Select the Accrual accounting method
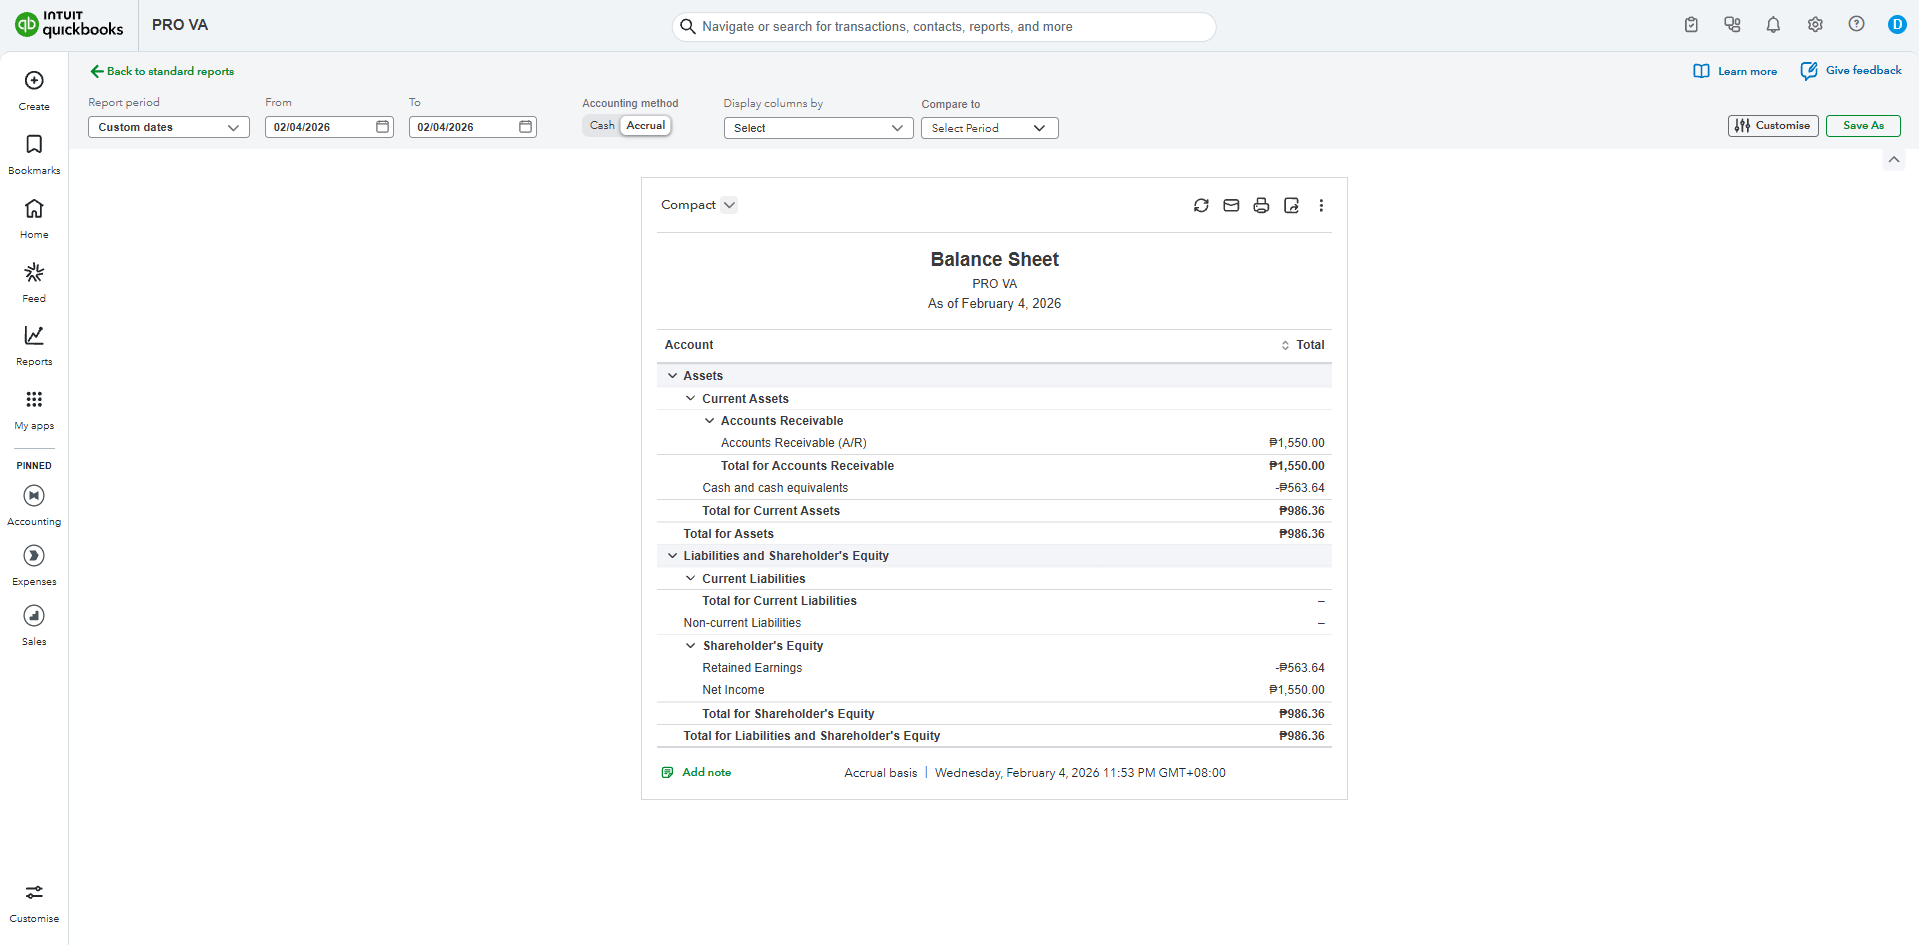Image resolution: width=1919 pixels, height=945 pixels. point(646,126)
